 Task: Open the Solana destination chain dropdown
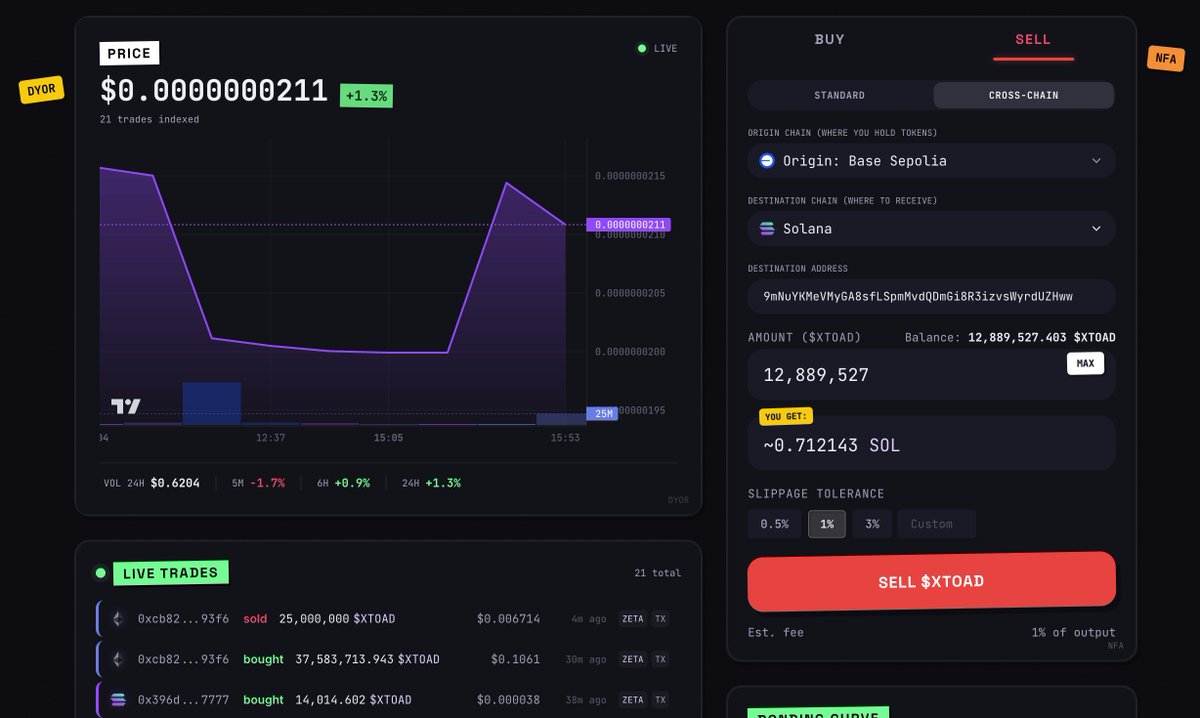click(932, 229)
